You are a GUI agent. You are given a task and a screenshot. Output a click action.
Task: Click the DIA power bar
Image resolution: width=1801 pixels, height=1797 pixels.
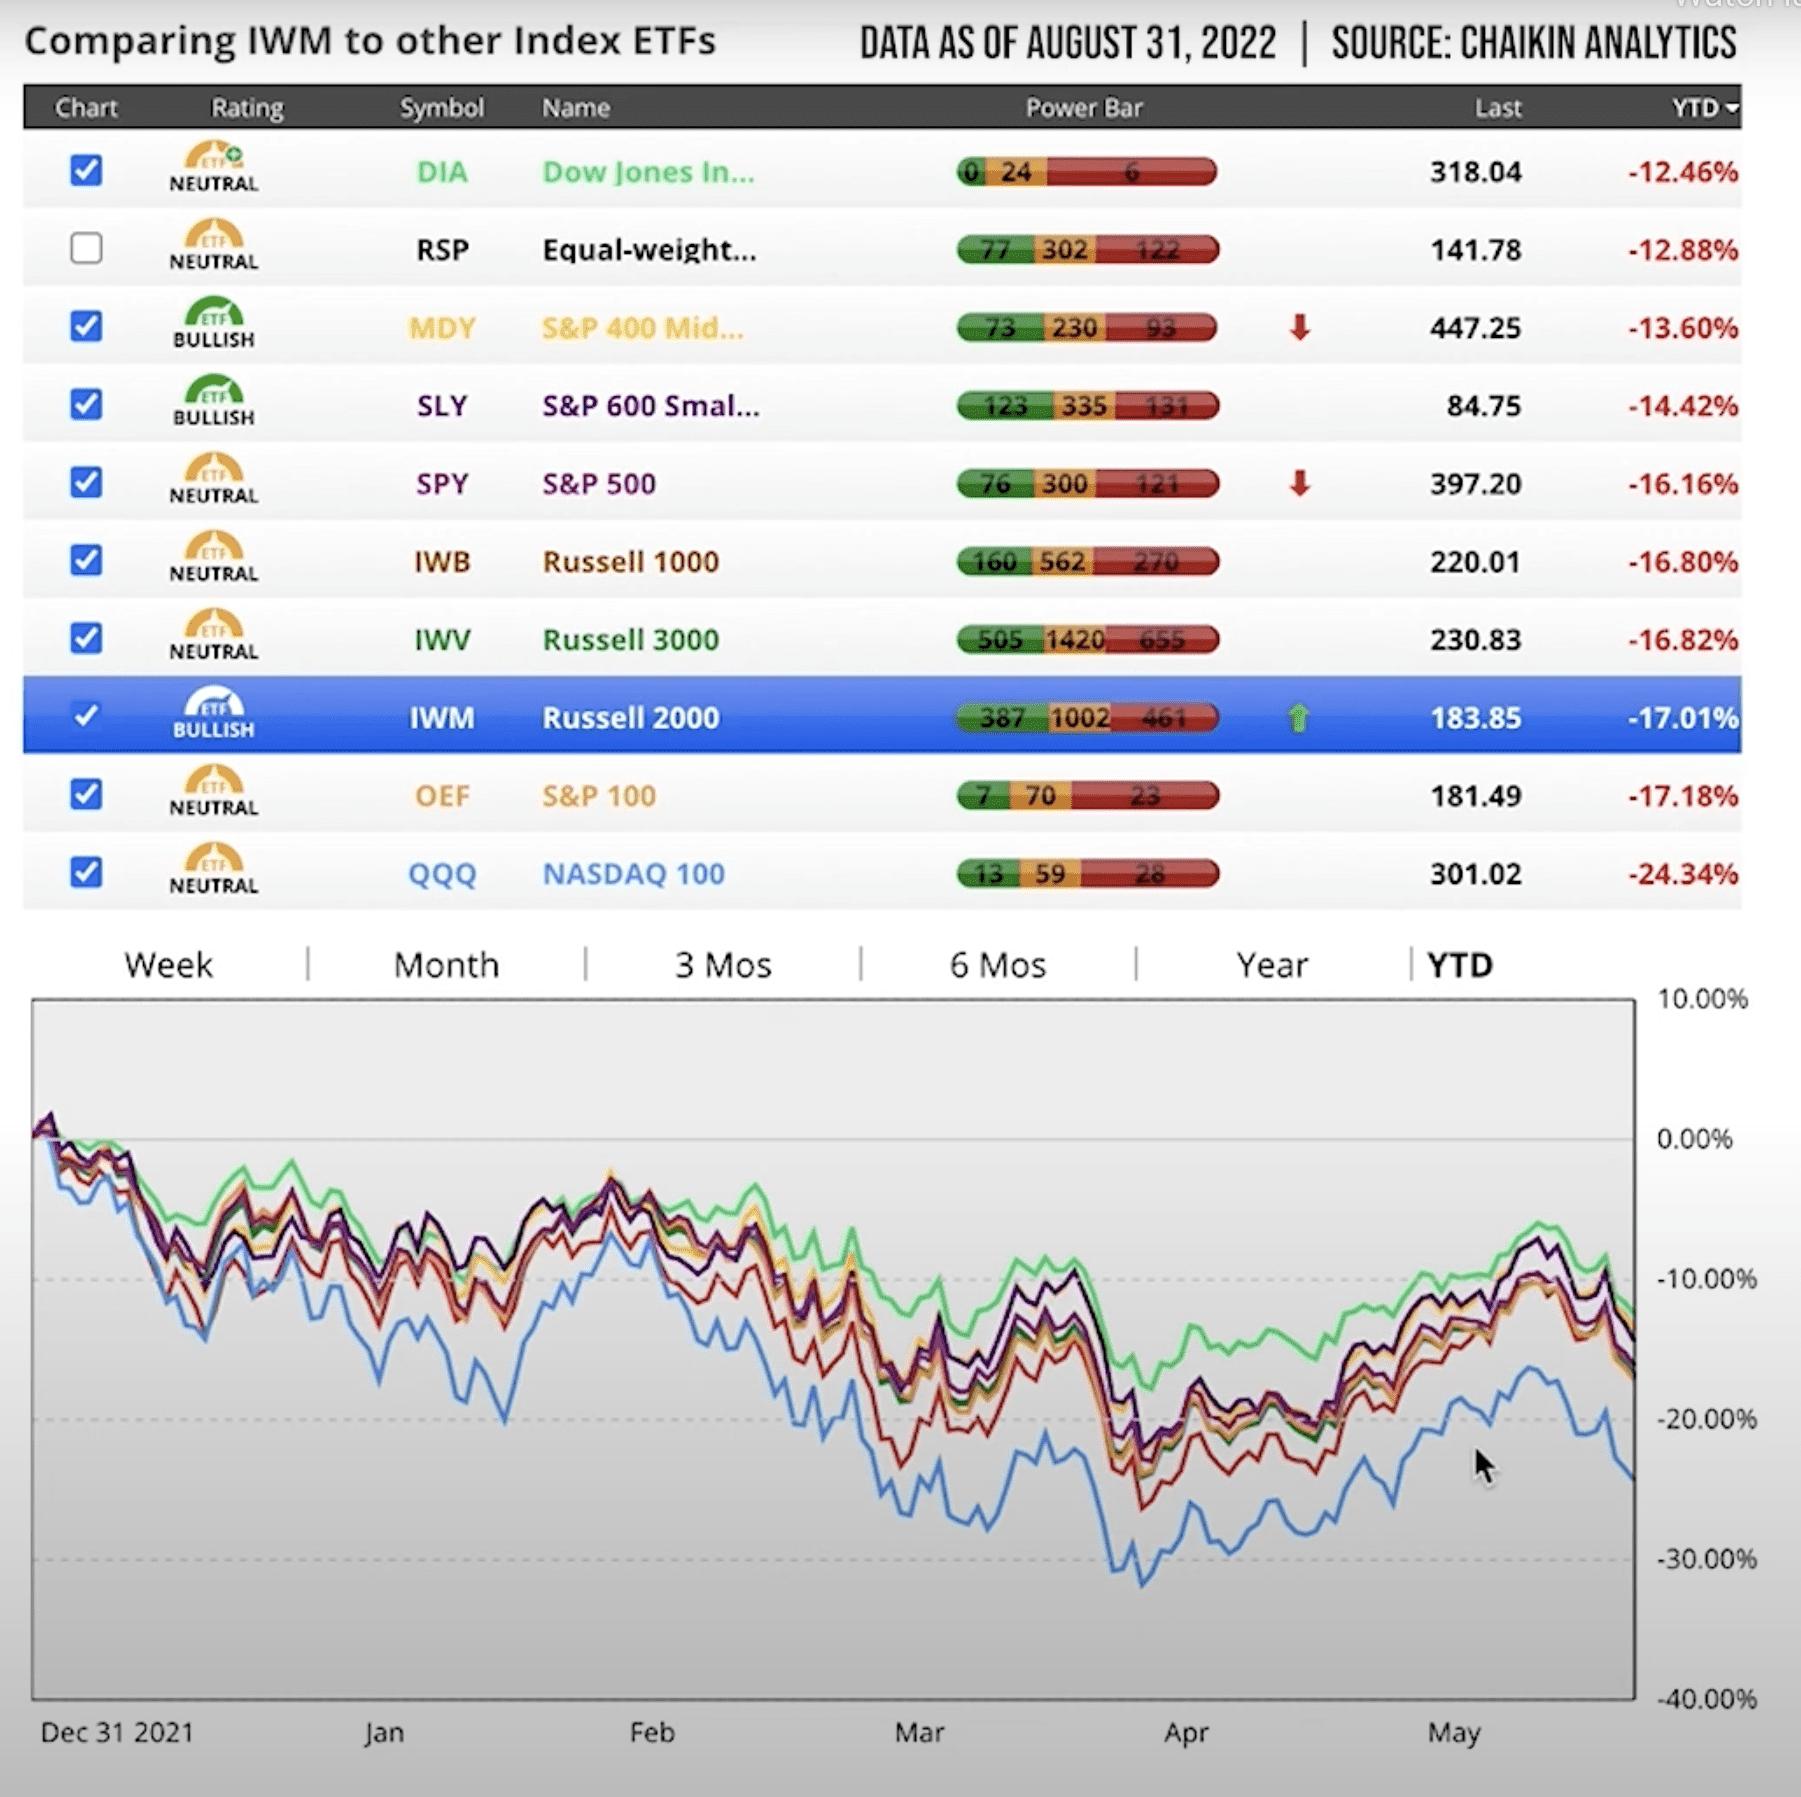[1087, 172]
